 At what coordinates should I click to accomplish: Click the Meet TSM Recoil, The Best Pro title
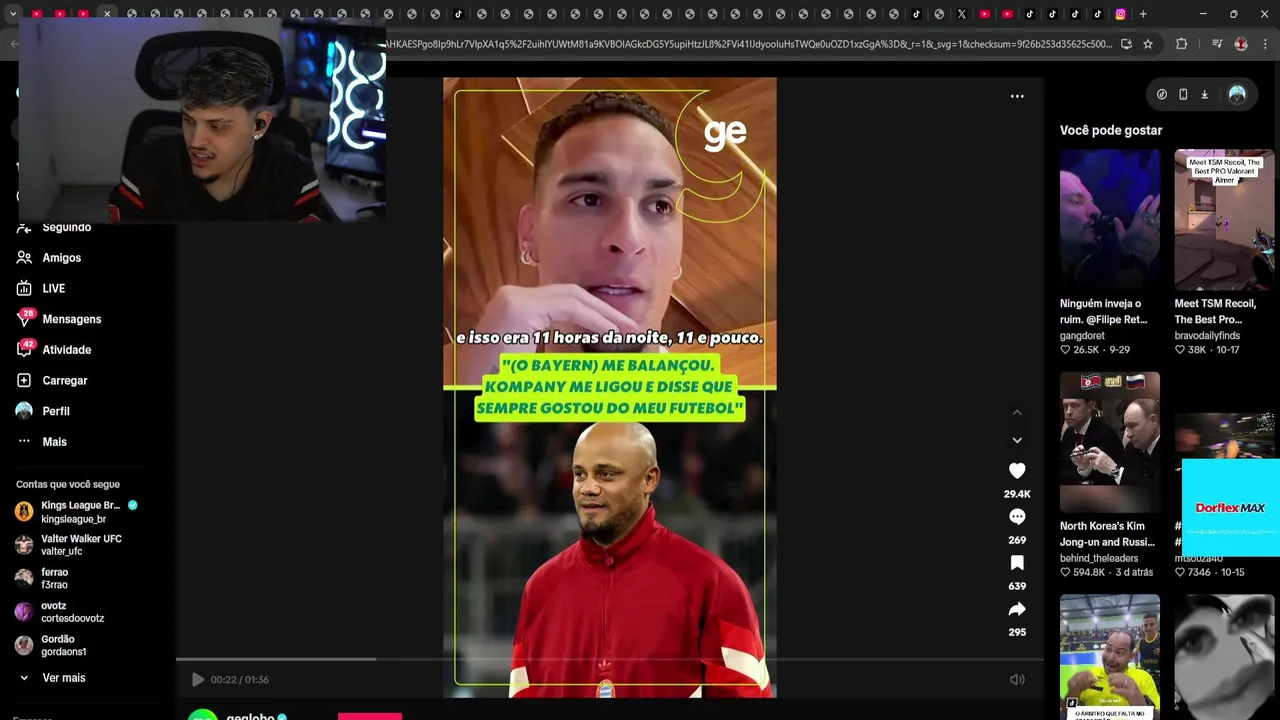coord(1215,312)
